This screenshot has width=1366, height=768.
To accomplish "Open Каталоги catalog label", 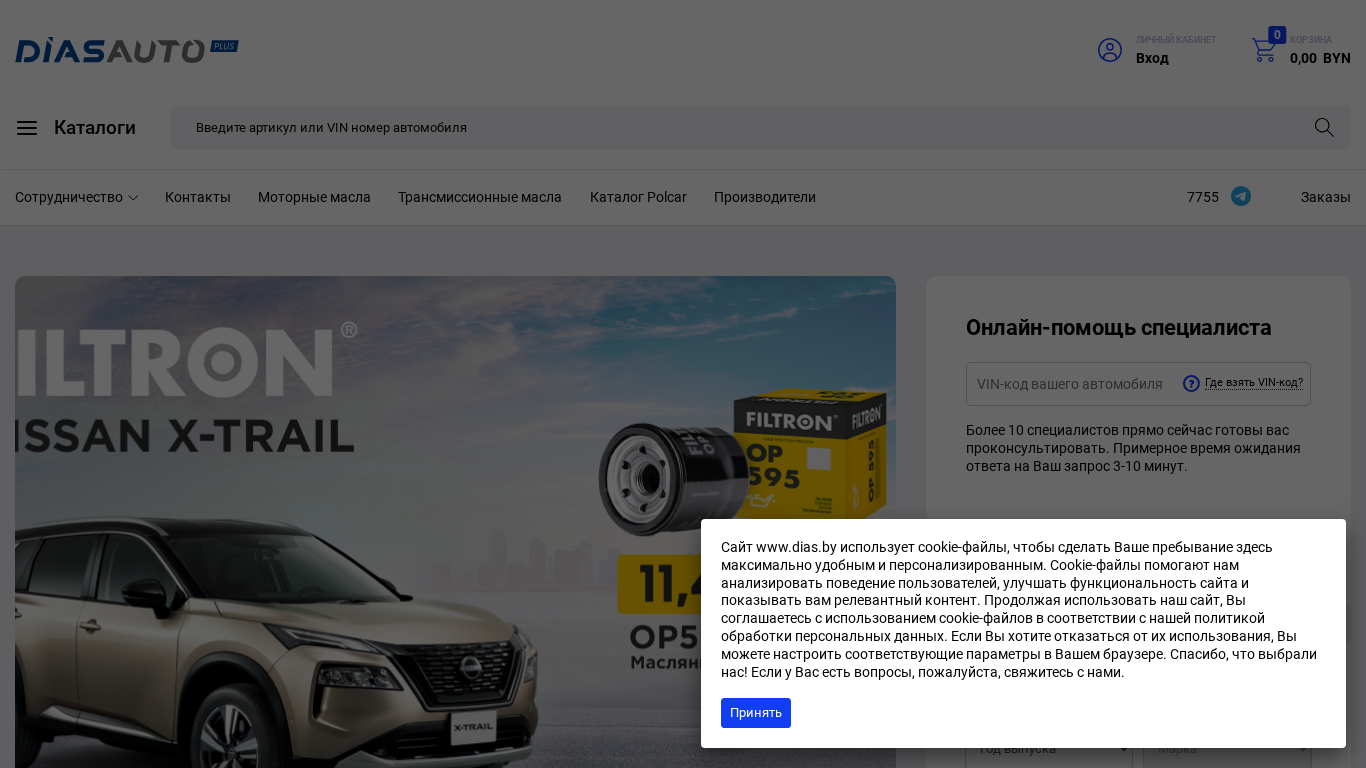I will click(95, 128).
